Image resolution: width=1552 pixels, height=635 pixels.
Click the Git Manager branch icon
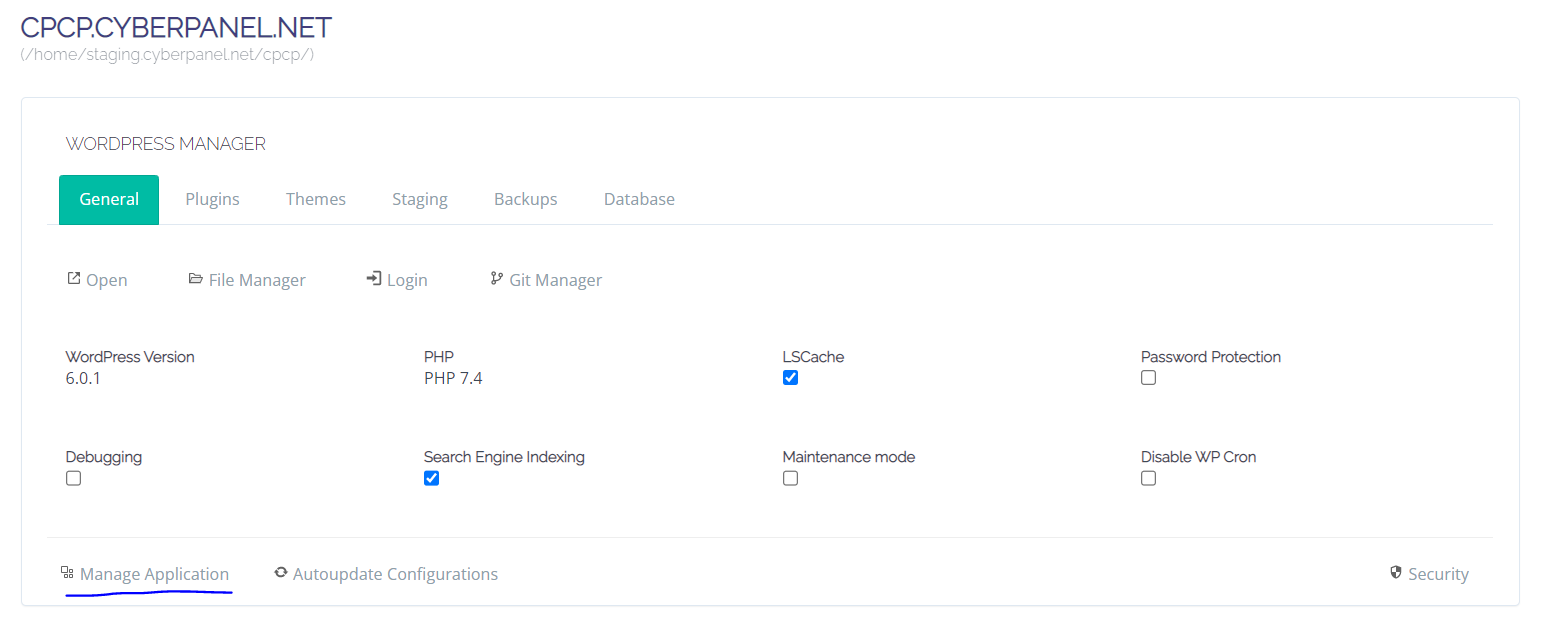[496, 279]
